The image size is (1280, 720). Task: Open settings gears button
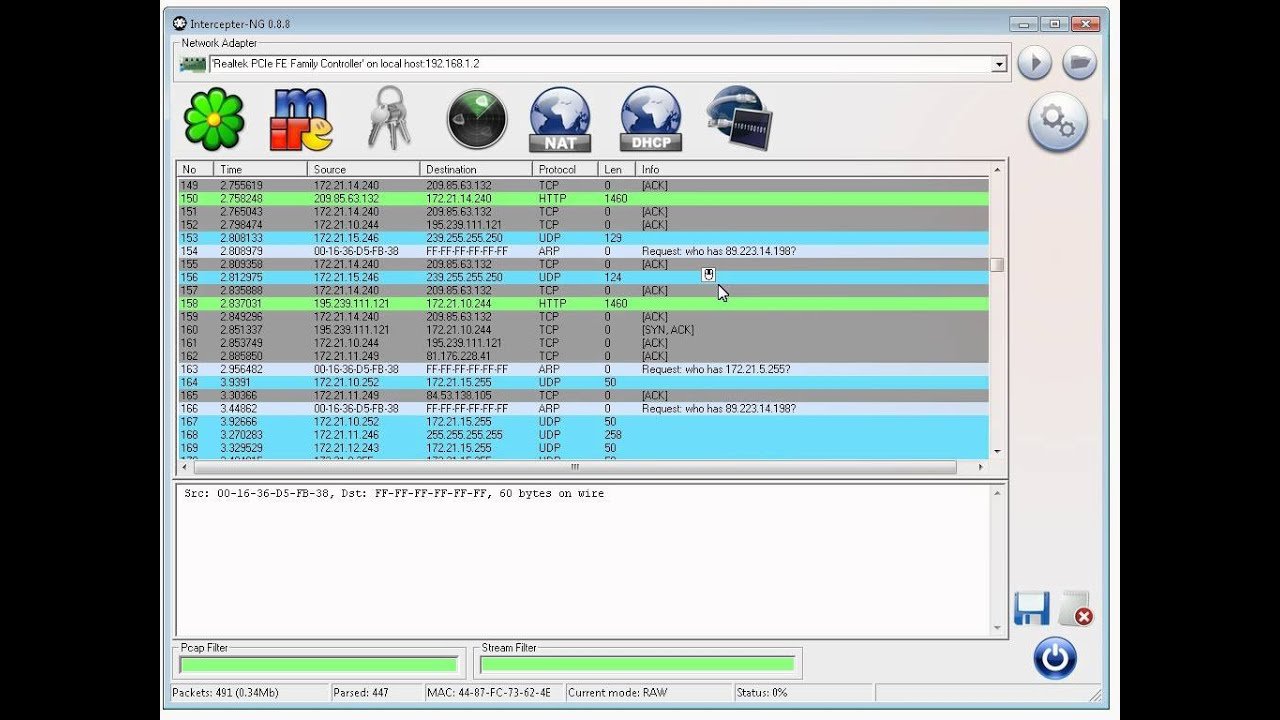(1057, 122)
